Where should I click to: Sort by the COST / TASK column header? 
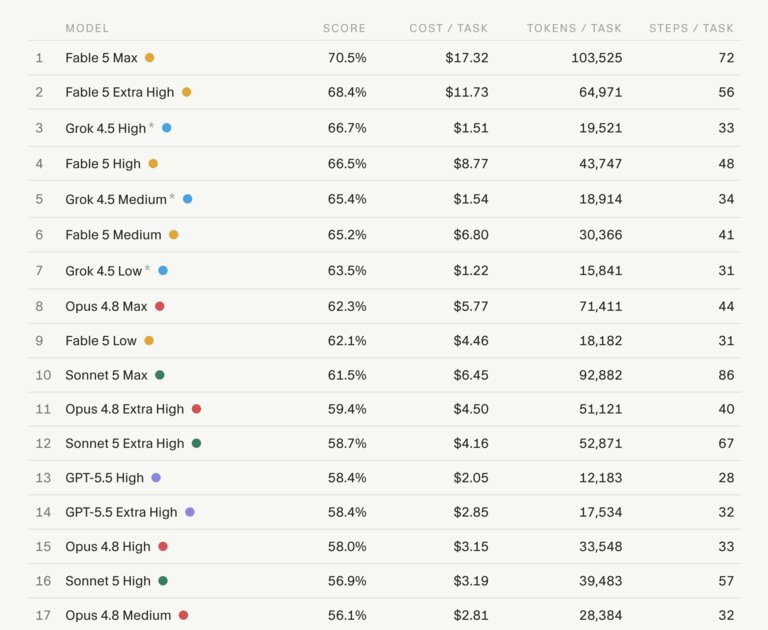[x=449, y=28]
